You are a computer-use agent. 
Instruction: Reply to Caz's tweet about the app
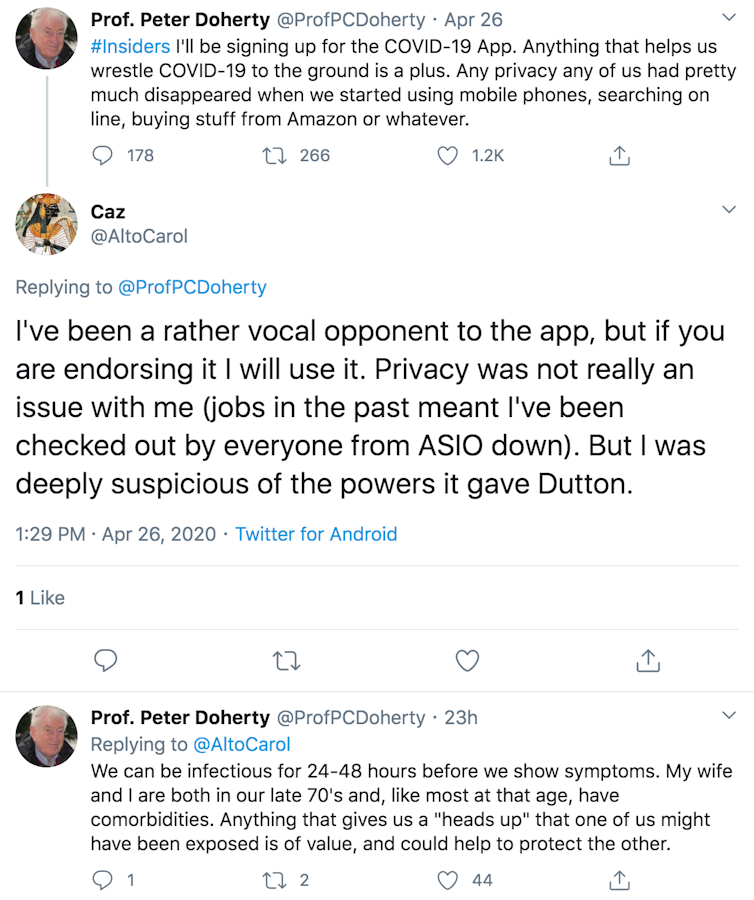[x=105, y=661]
